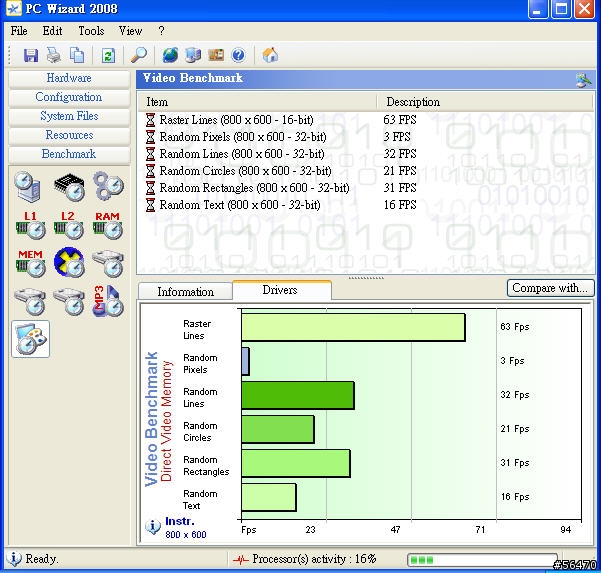Click the globe web icon in toolbar
This screenshot has width=601, height=573.
(170, 55)
